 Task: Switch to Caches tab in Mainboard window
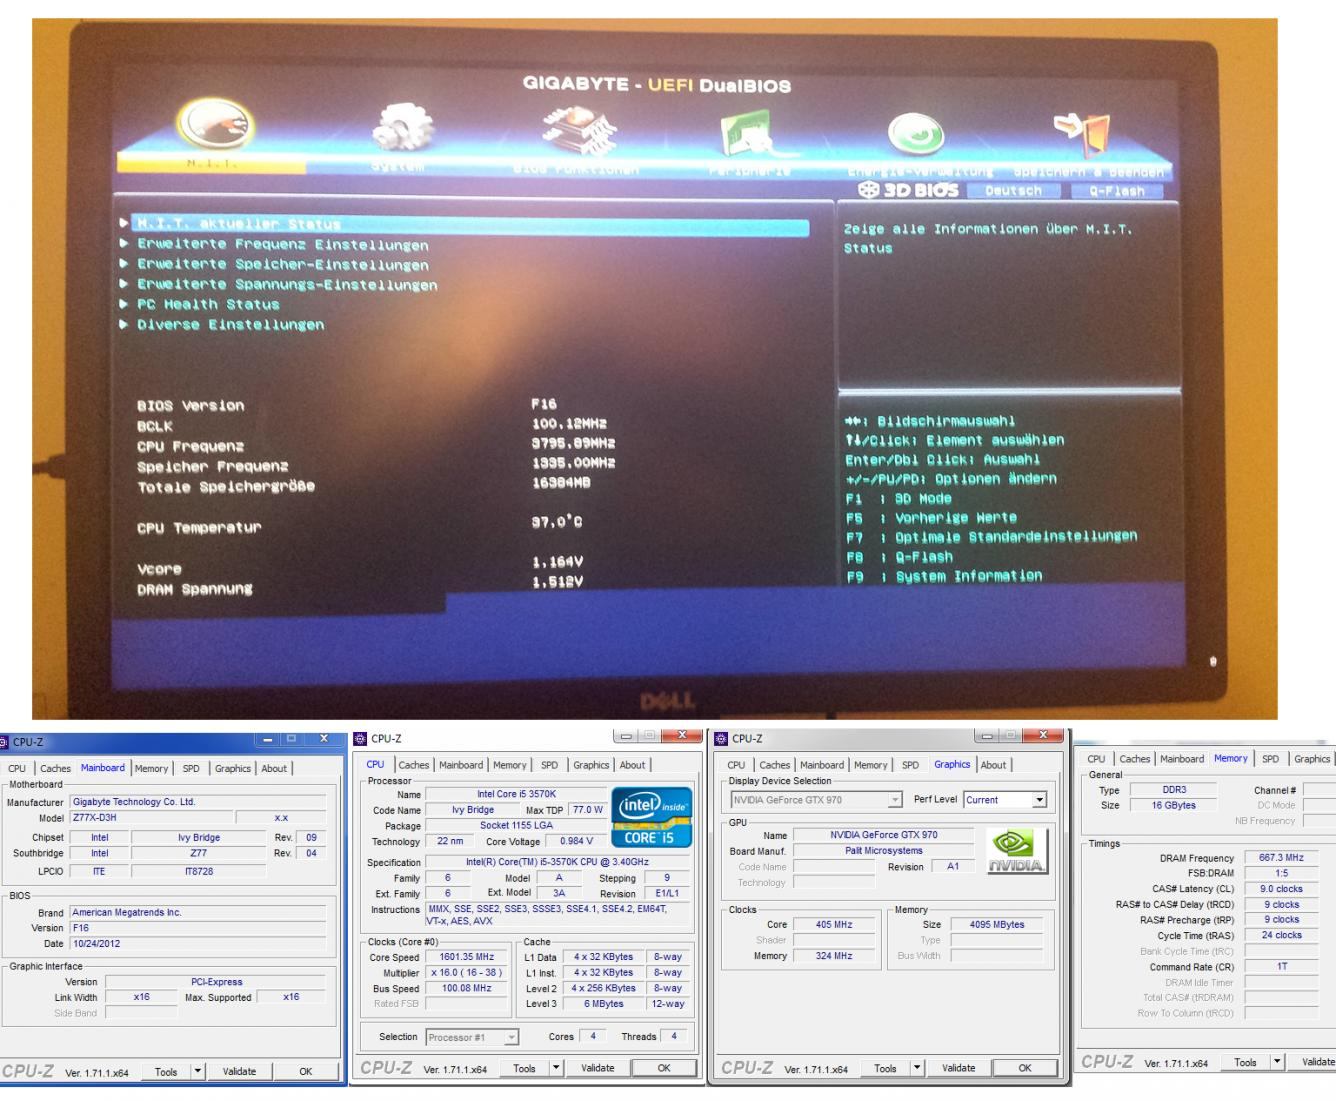click(55, 769)
